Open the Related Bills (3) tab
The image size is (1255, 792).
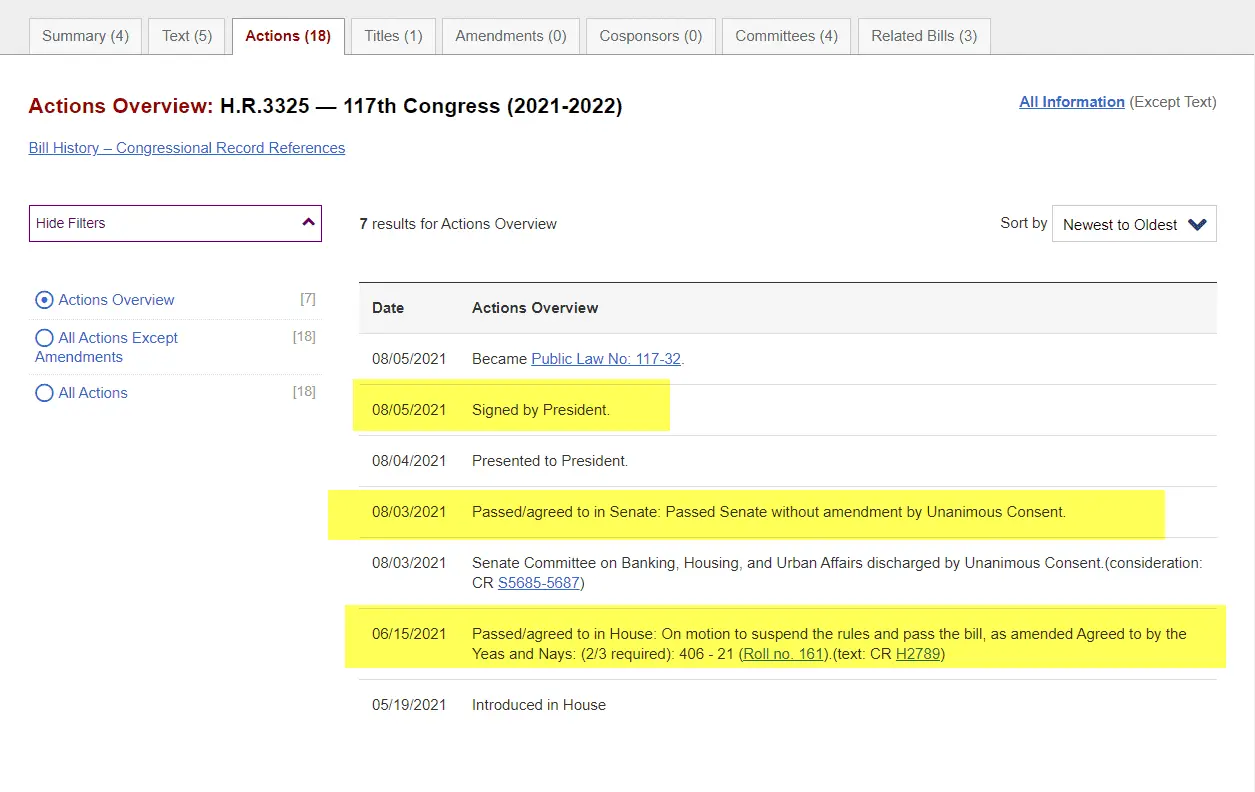tap(923, 36)
